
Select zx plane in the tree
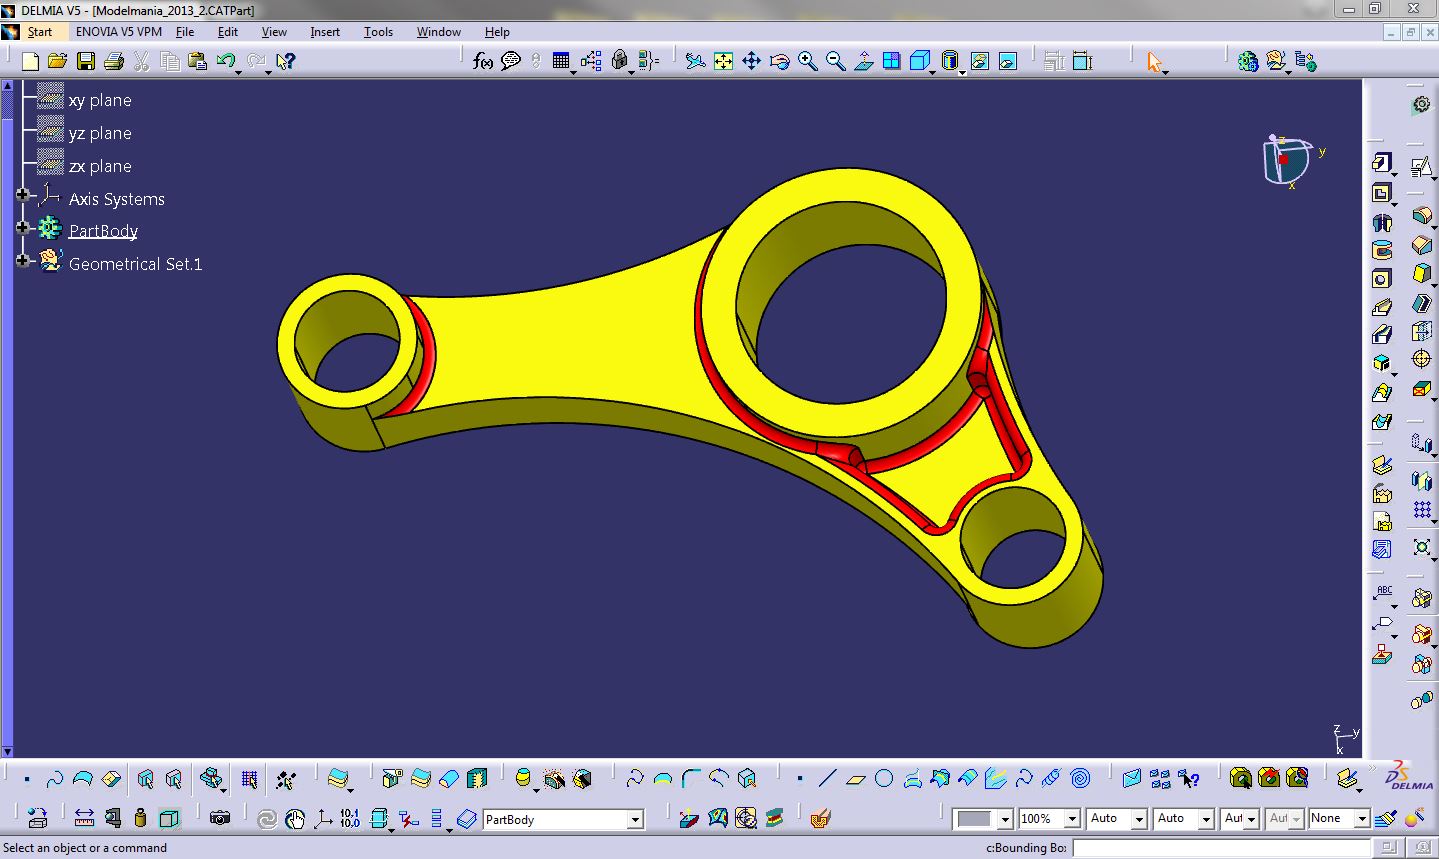pos(100,166)
